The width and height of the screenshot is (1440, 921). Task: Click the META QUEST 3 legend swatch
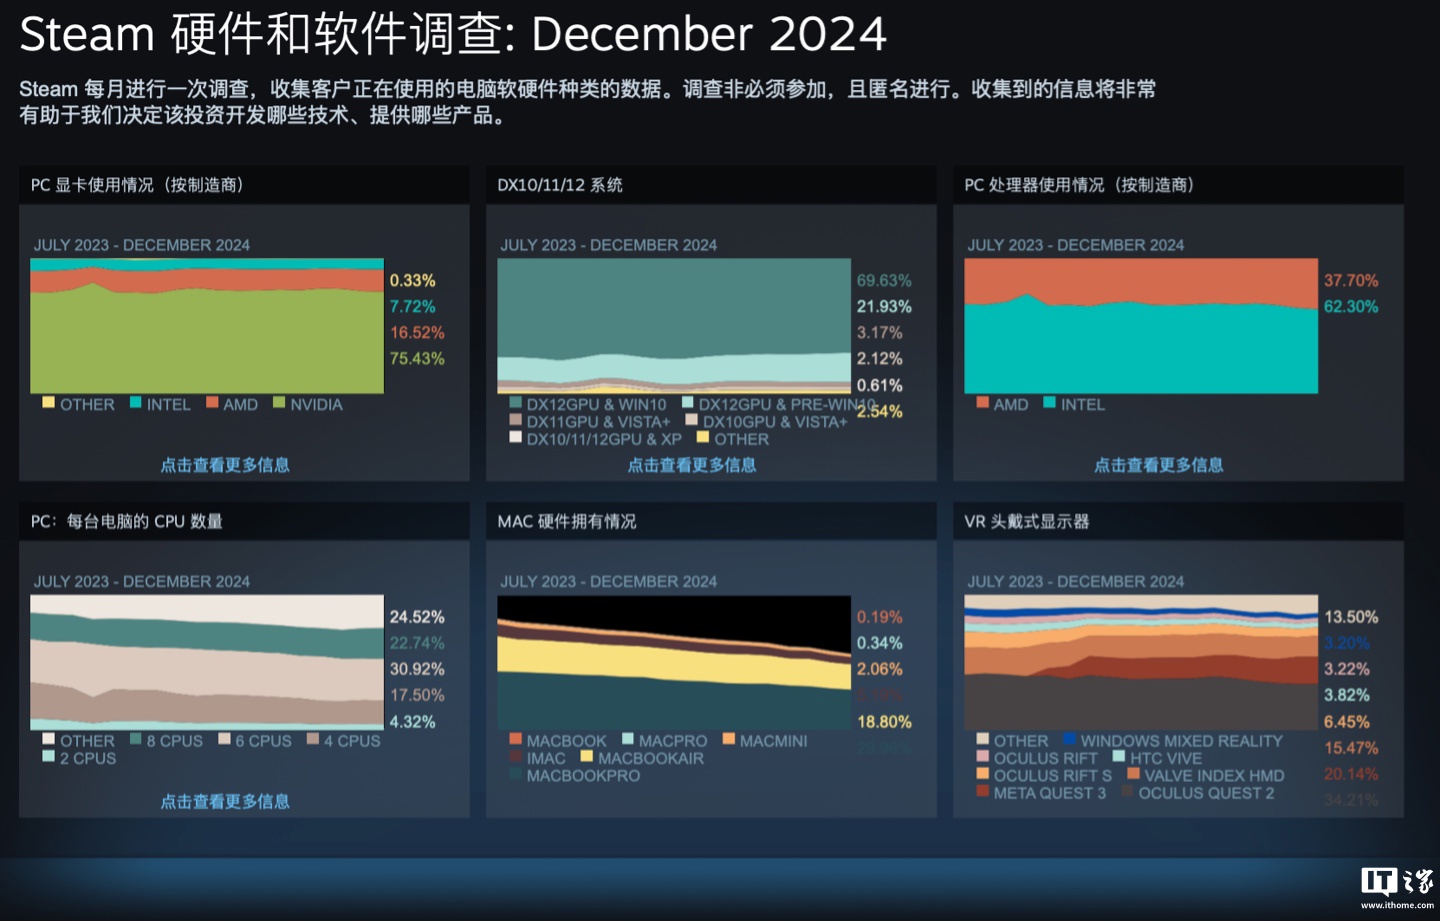[x=982, y=791]
